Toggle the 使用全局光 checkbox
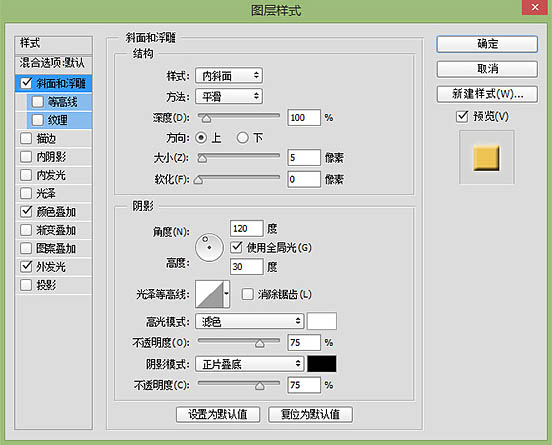This screenshot has height=445, width=552. tap(237, 247)
